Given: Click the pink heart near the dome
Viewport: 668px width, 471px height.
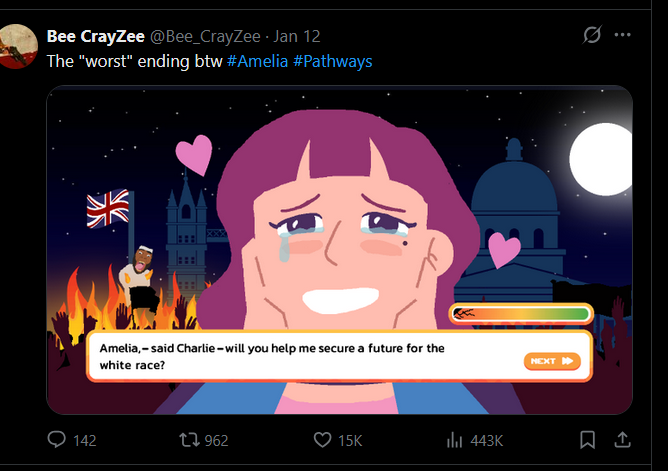Looking at the screenshot, I should [x=504, y=248].
